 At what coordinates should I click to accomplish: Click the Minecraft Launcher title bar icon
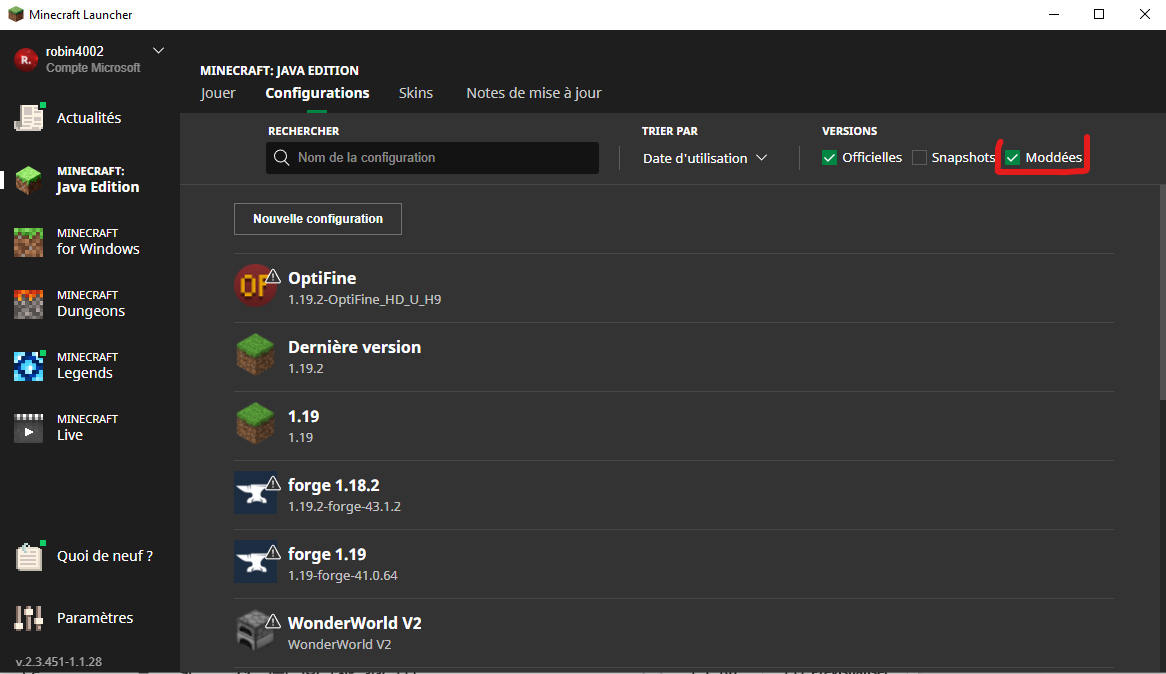click(16, 14)
